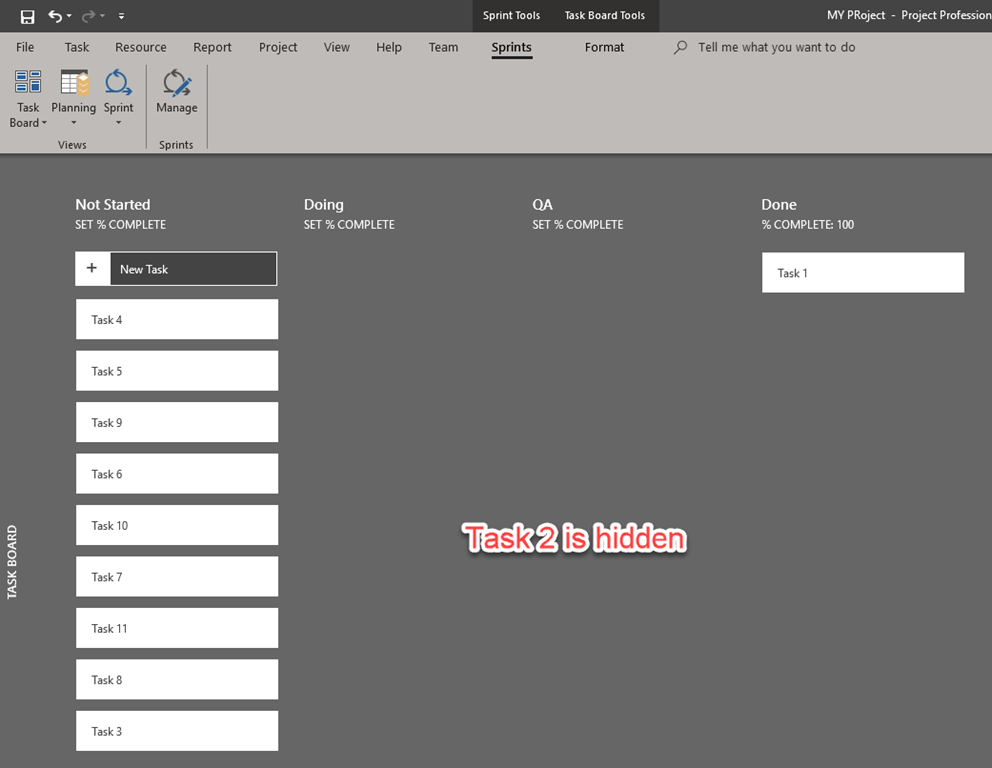
Task: Open the File menu tab
Action: coord(25,47)
